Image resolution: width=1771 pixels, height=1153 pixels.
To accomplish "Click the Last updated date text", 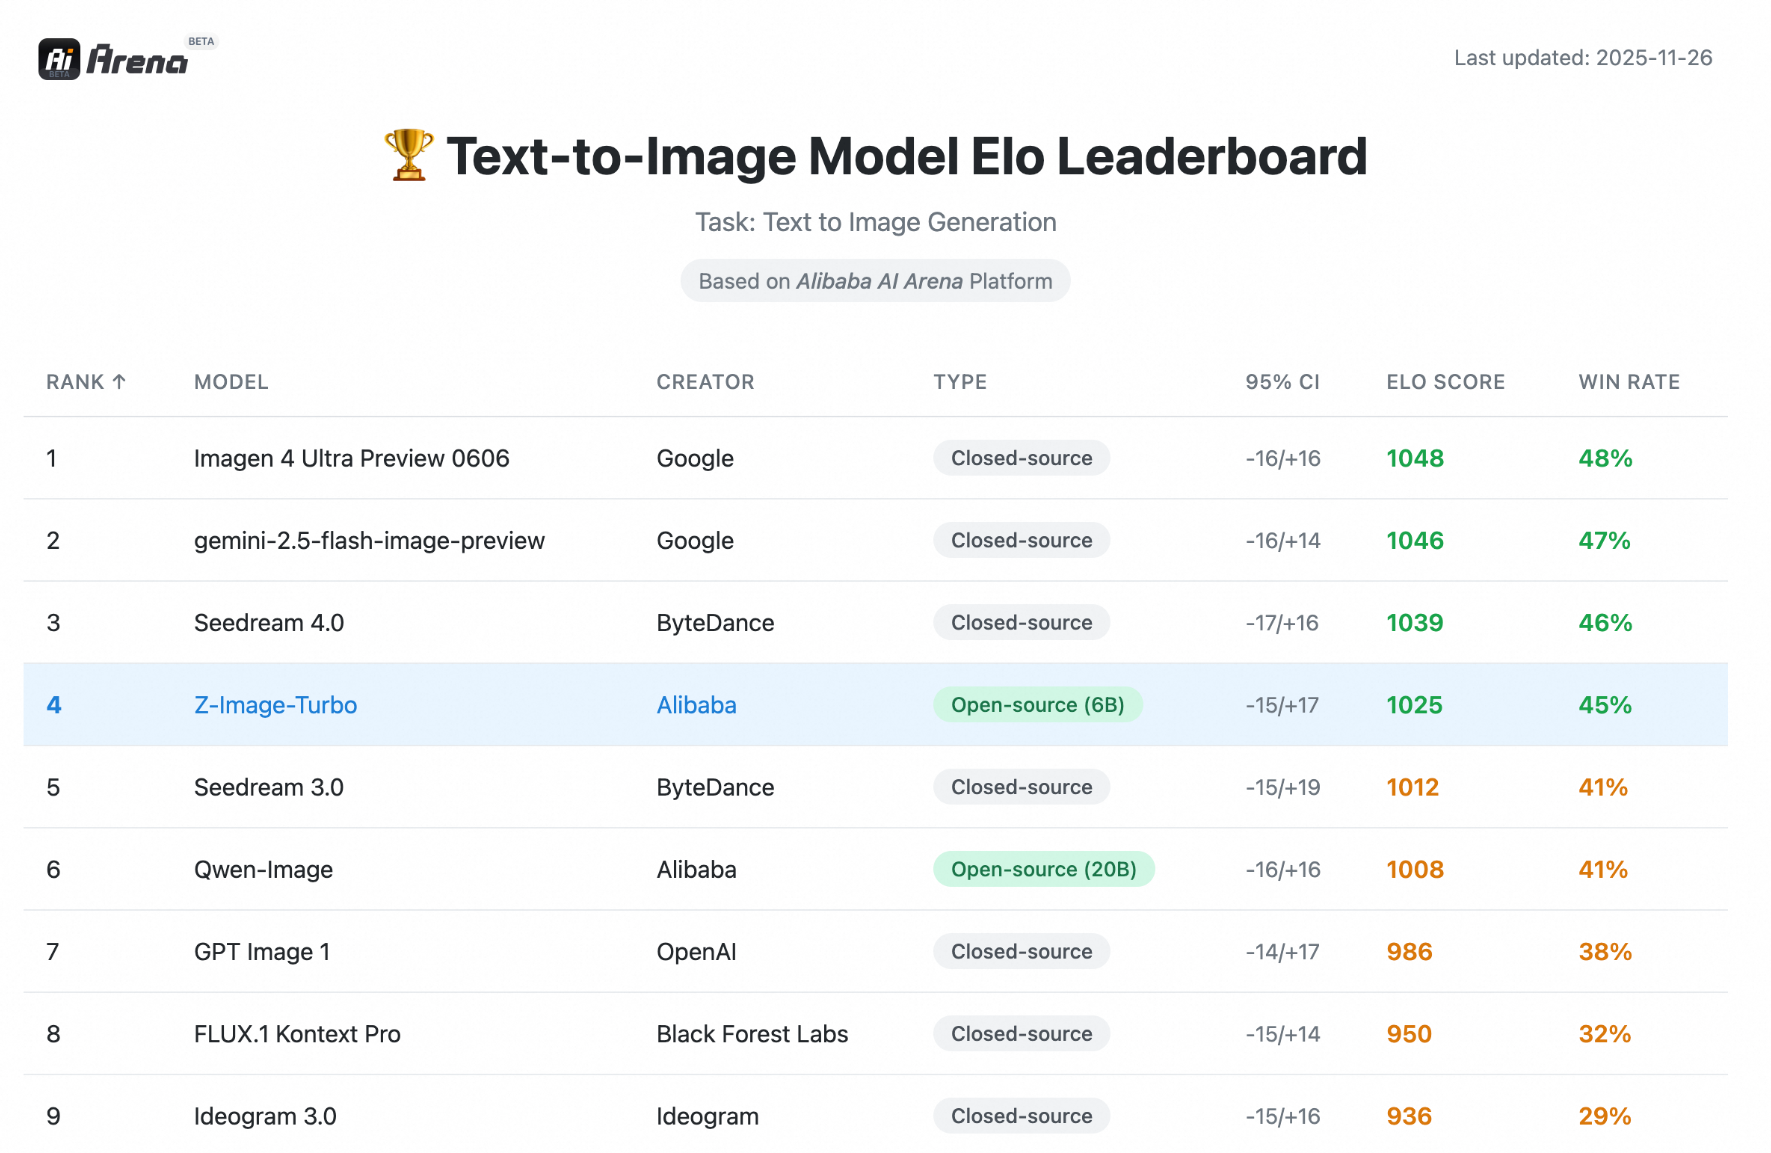I will click(1583, 58).
